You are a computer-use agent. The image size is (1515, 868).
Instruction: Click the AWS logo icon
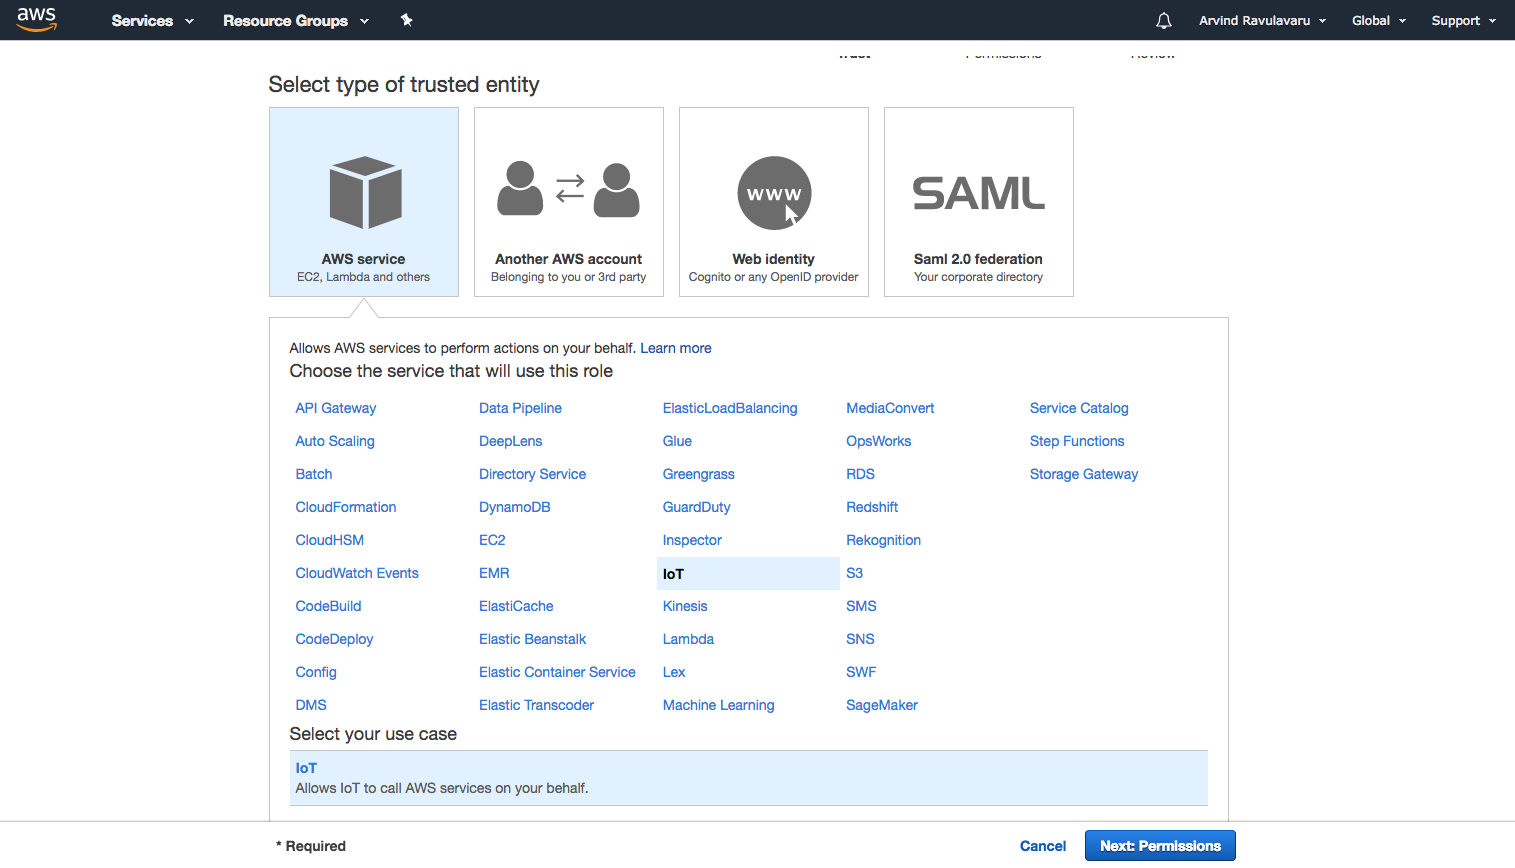(37, 19)
